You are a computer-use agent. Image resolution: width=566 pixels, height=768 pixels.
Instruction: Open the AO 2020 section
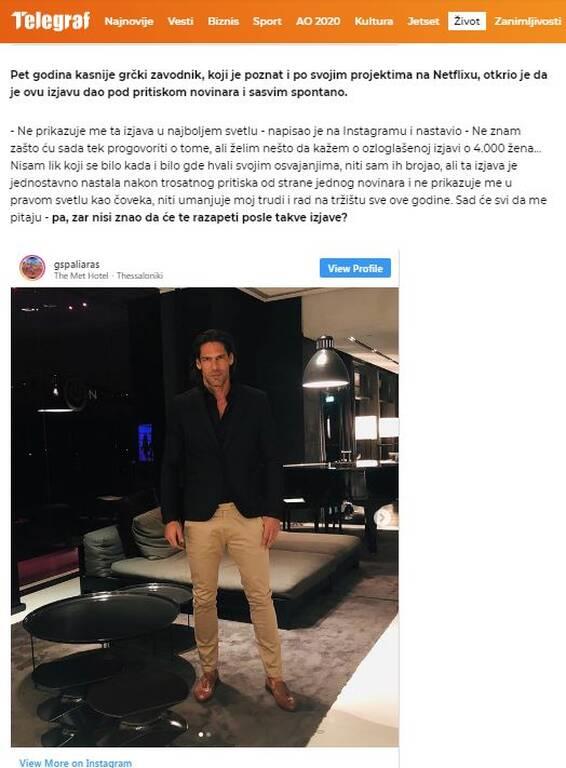(318, 22)
